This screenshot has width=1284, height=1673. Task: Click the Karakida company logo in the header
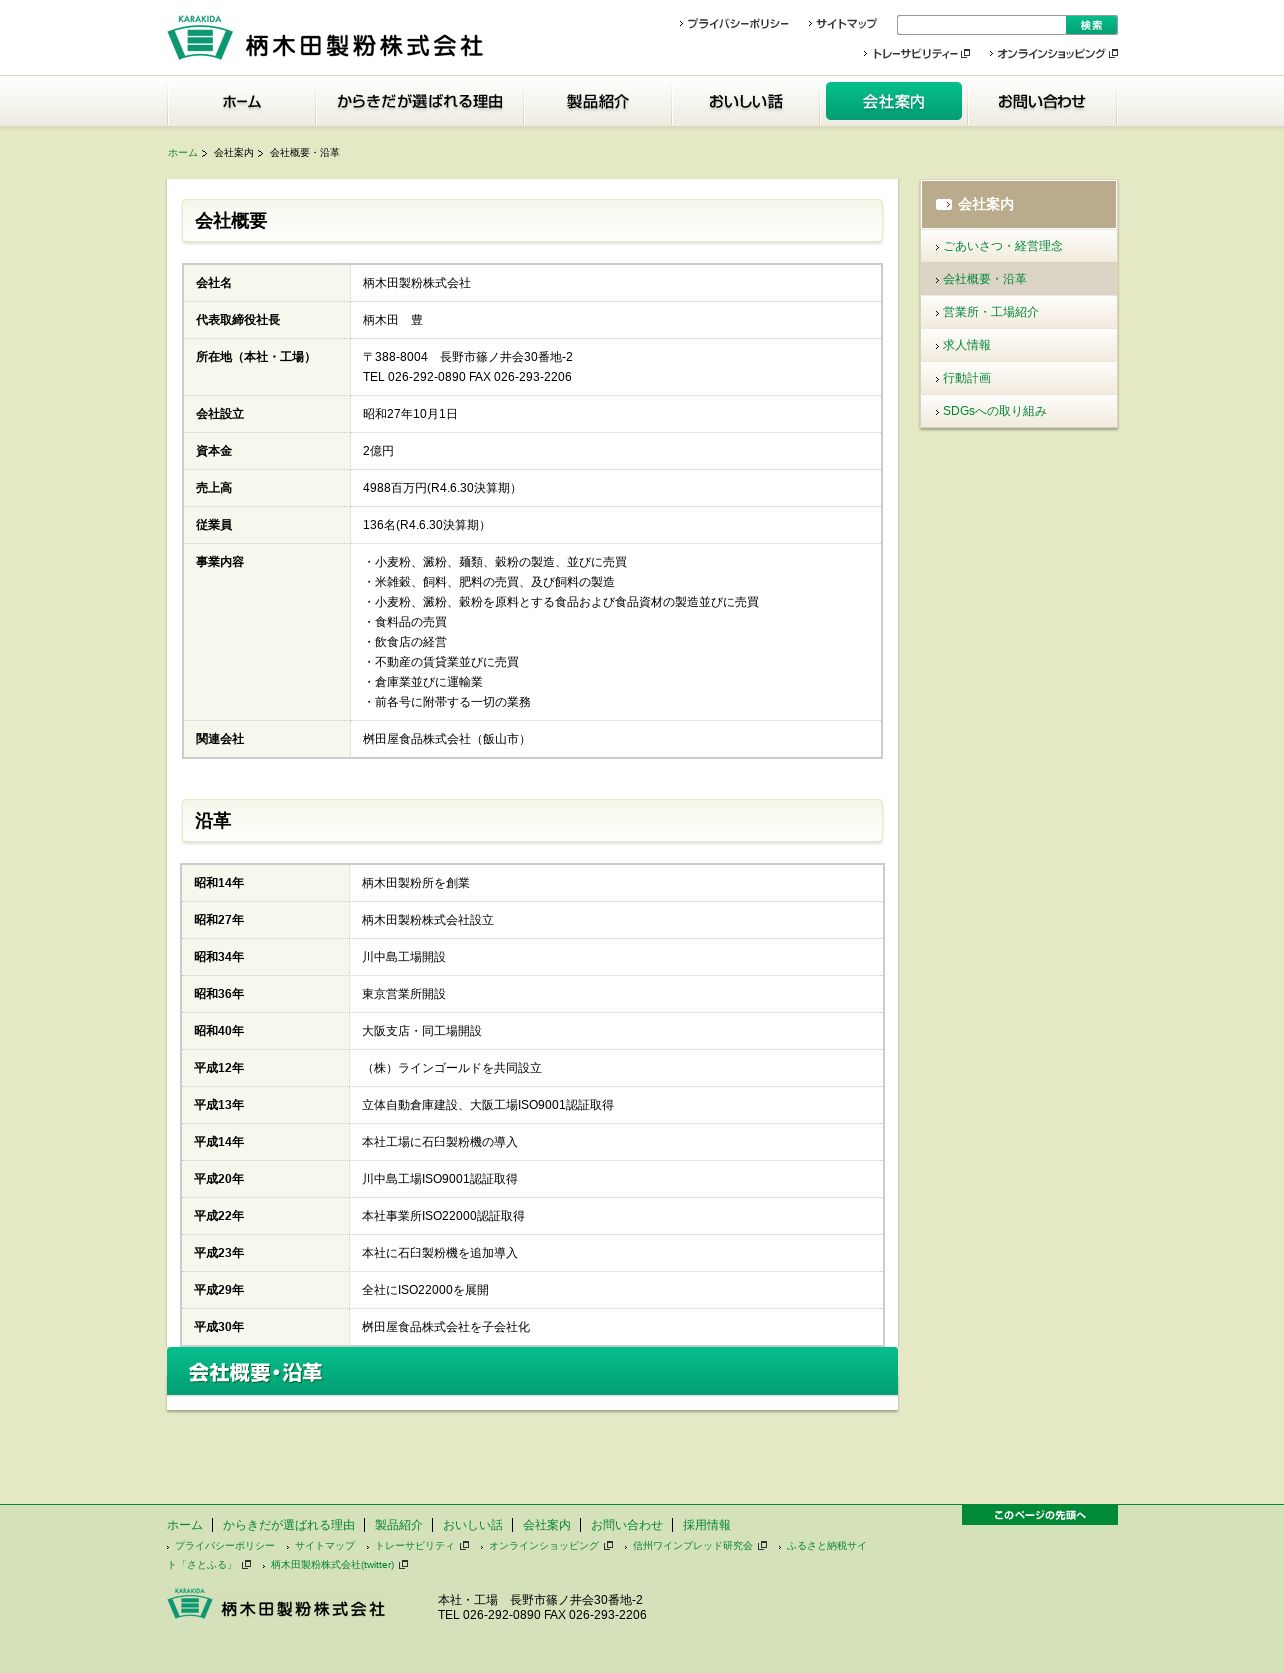[x=325, y=38]
